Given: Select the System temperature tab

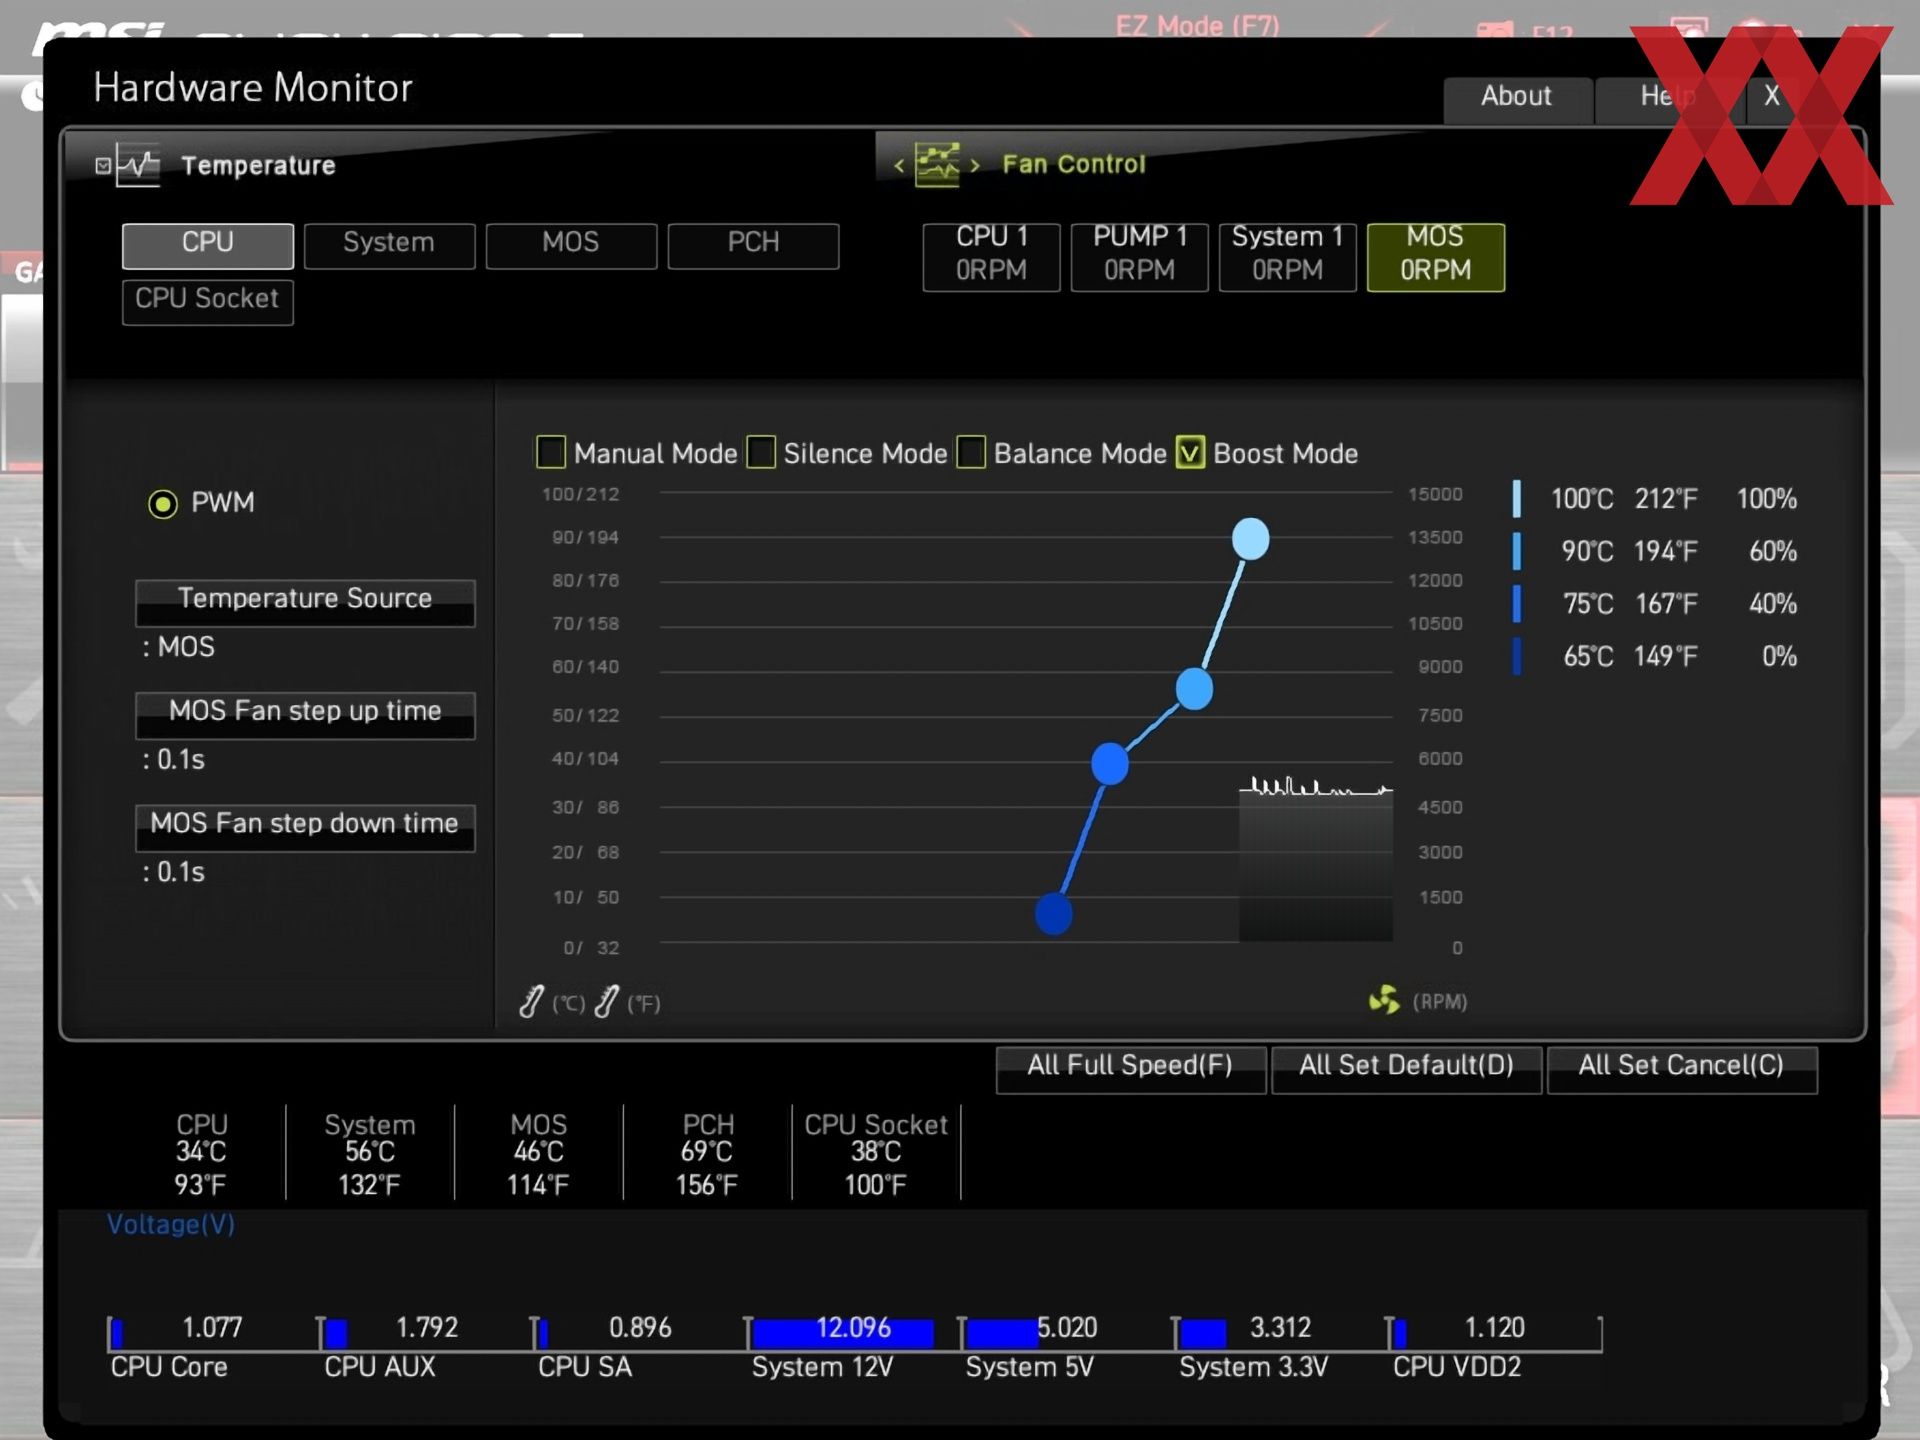Looking at the screenshot, I should 389,245.
